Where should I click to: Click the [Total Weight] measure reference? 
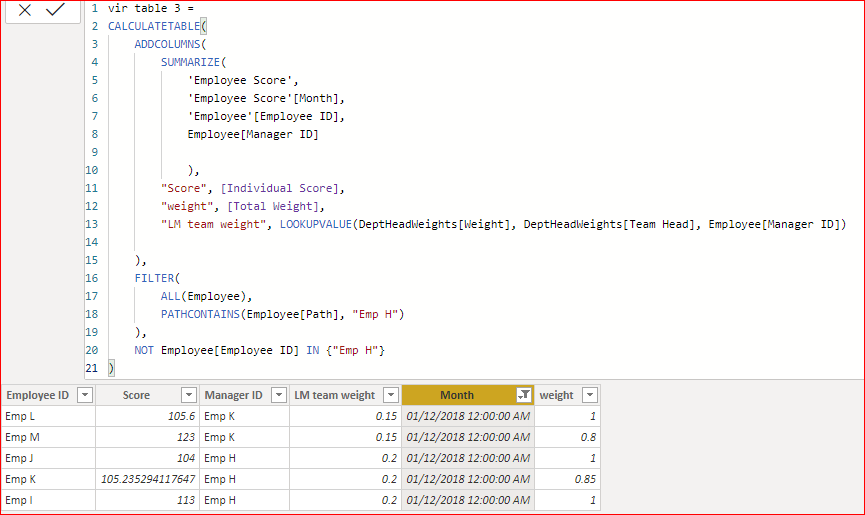(x=273, y=206)
